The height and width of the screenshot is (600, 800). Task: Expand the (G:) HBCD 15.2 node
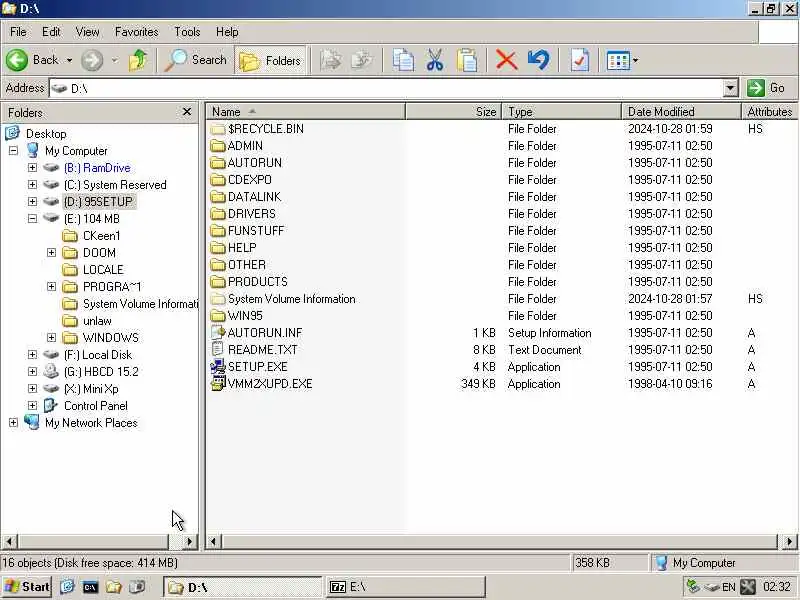tap(32, 371)
